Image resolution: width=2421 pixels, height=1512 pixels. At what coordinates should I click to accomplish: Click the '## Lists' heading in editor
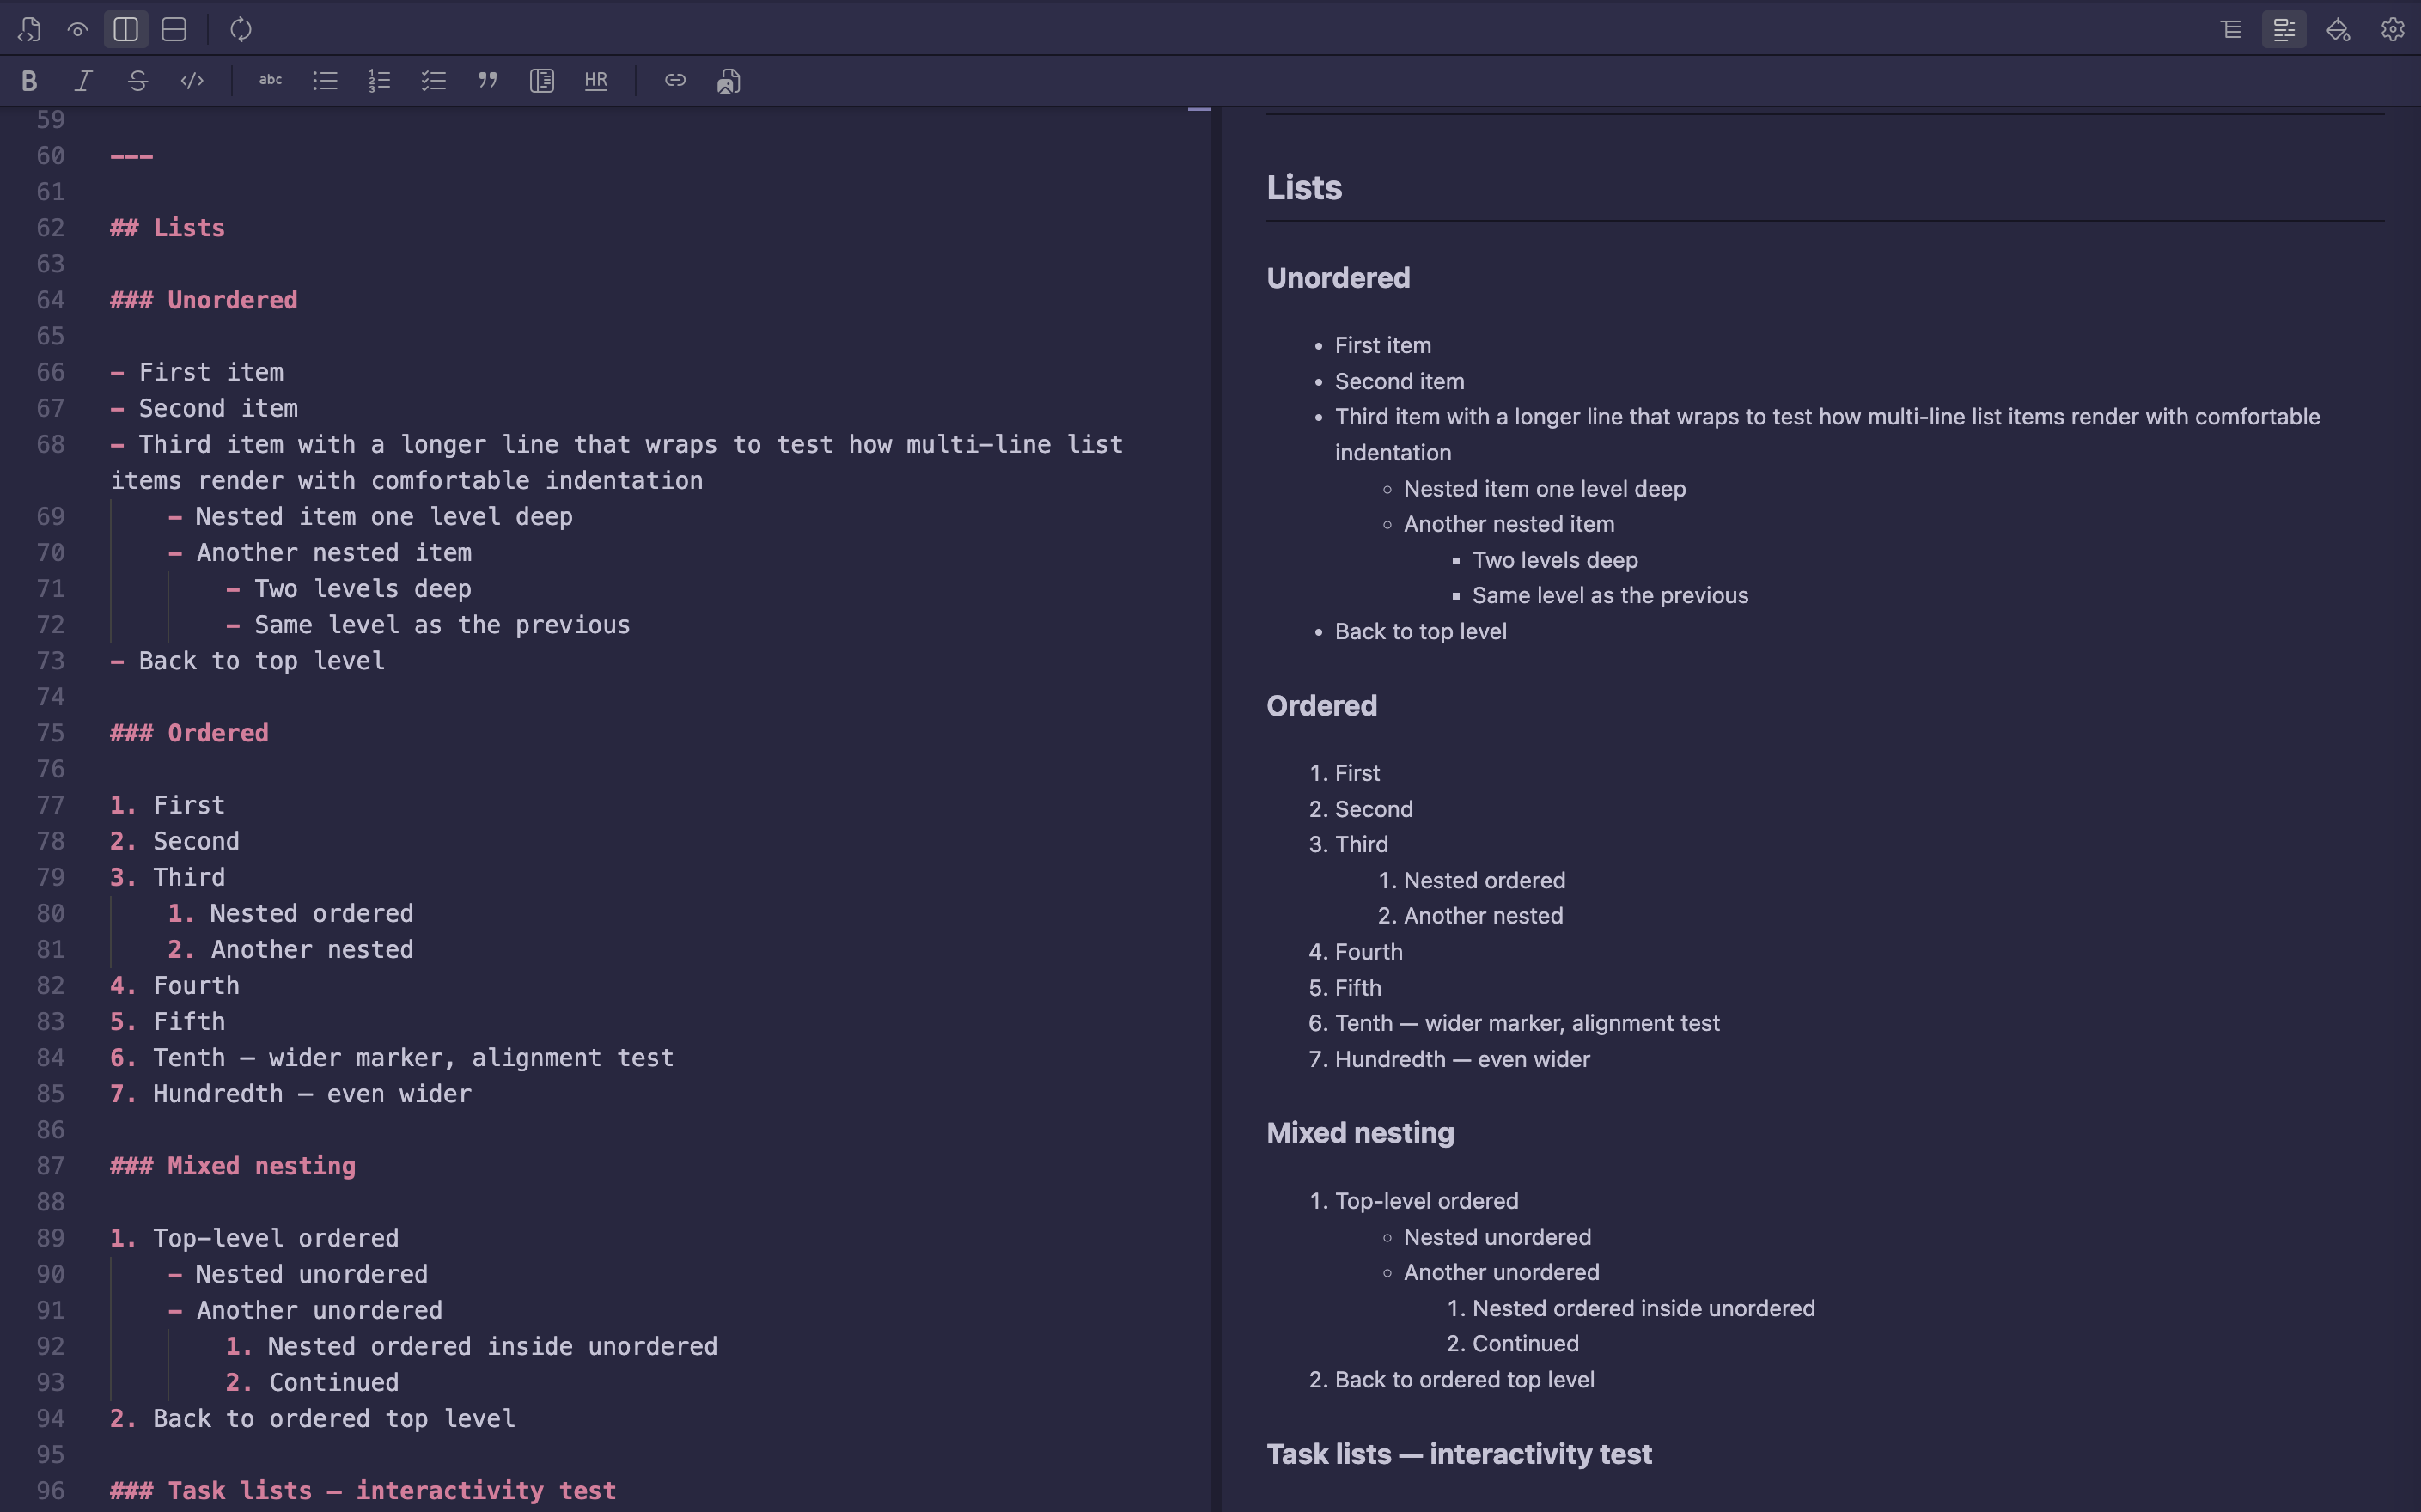[167, 228]
